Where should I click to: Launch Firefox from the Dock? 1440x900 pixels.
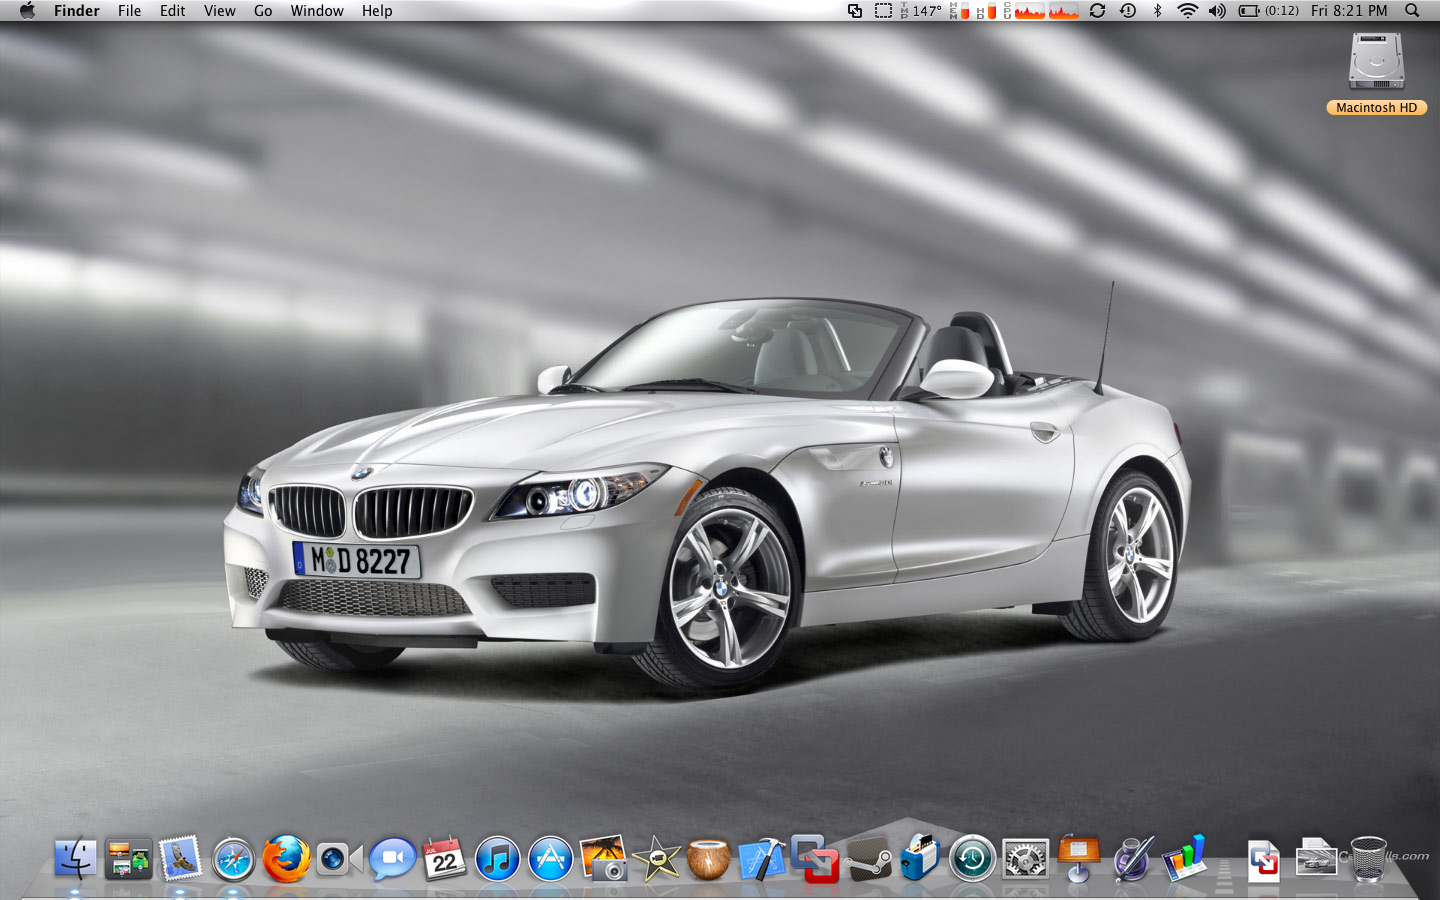click(287, 859)
